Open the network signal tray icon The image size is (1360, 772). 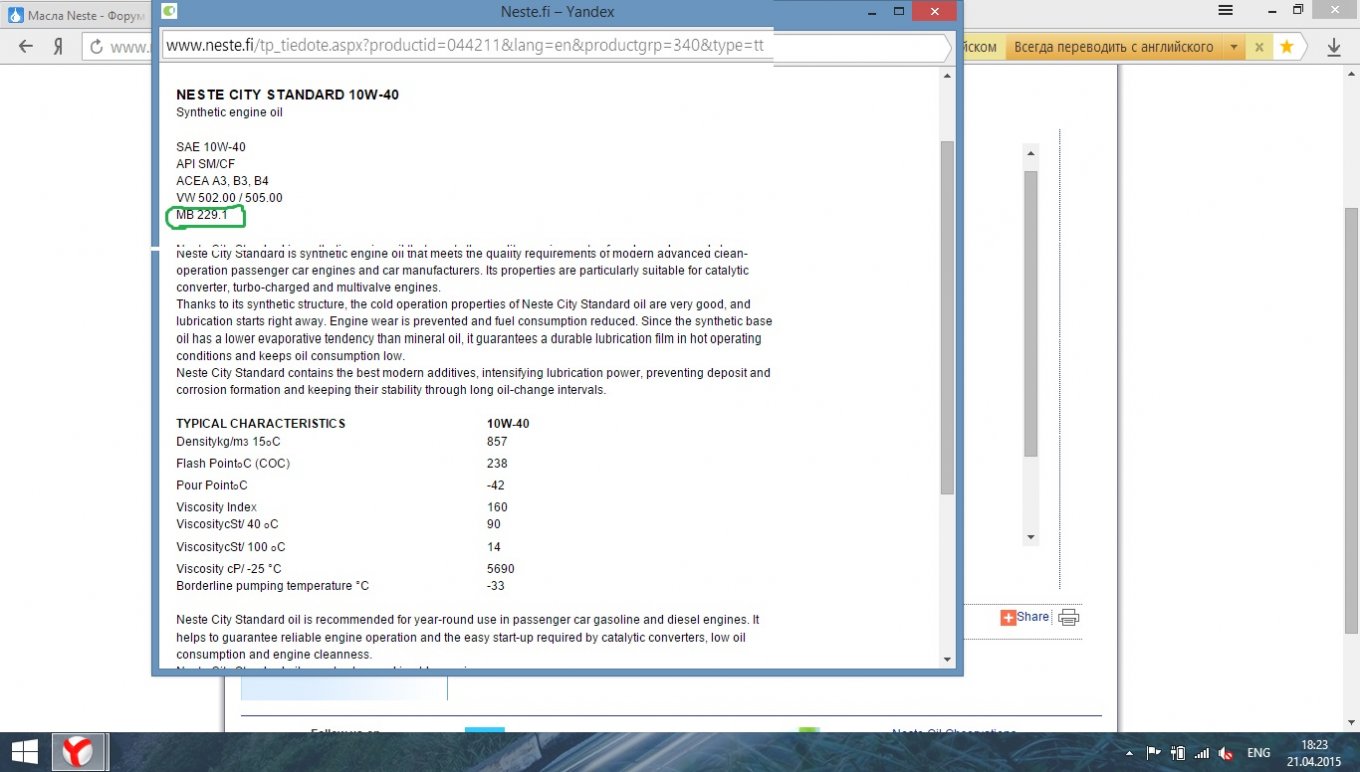pyautogui.click(x=1202, y=753)
